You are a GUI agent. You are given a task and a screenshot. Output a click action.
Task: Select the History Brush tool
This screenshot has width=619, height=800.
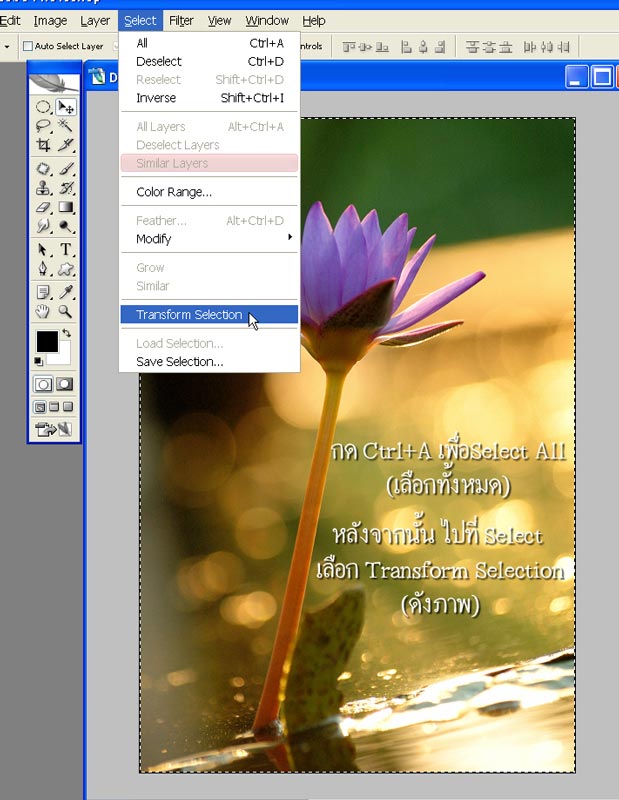pos(65,188)
